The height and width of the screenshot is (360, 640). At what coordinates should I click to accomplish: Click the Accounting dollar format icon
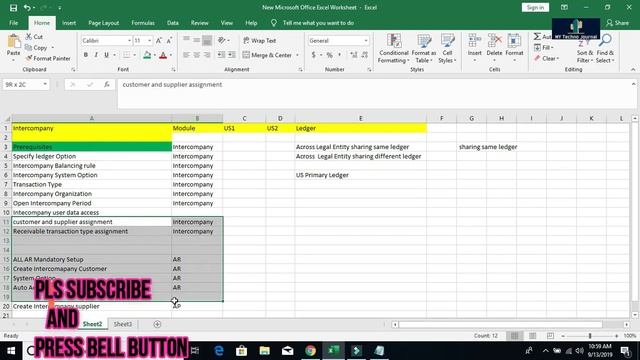313,55
